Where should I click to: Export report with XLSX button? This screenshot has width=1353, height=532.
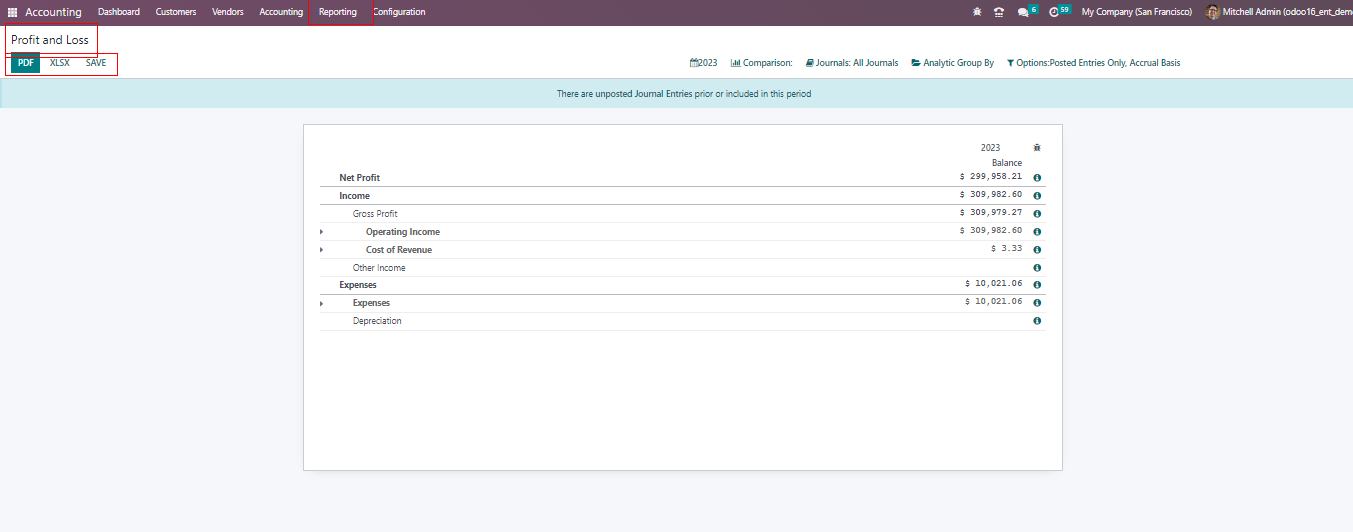(x=60, y=63)
